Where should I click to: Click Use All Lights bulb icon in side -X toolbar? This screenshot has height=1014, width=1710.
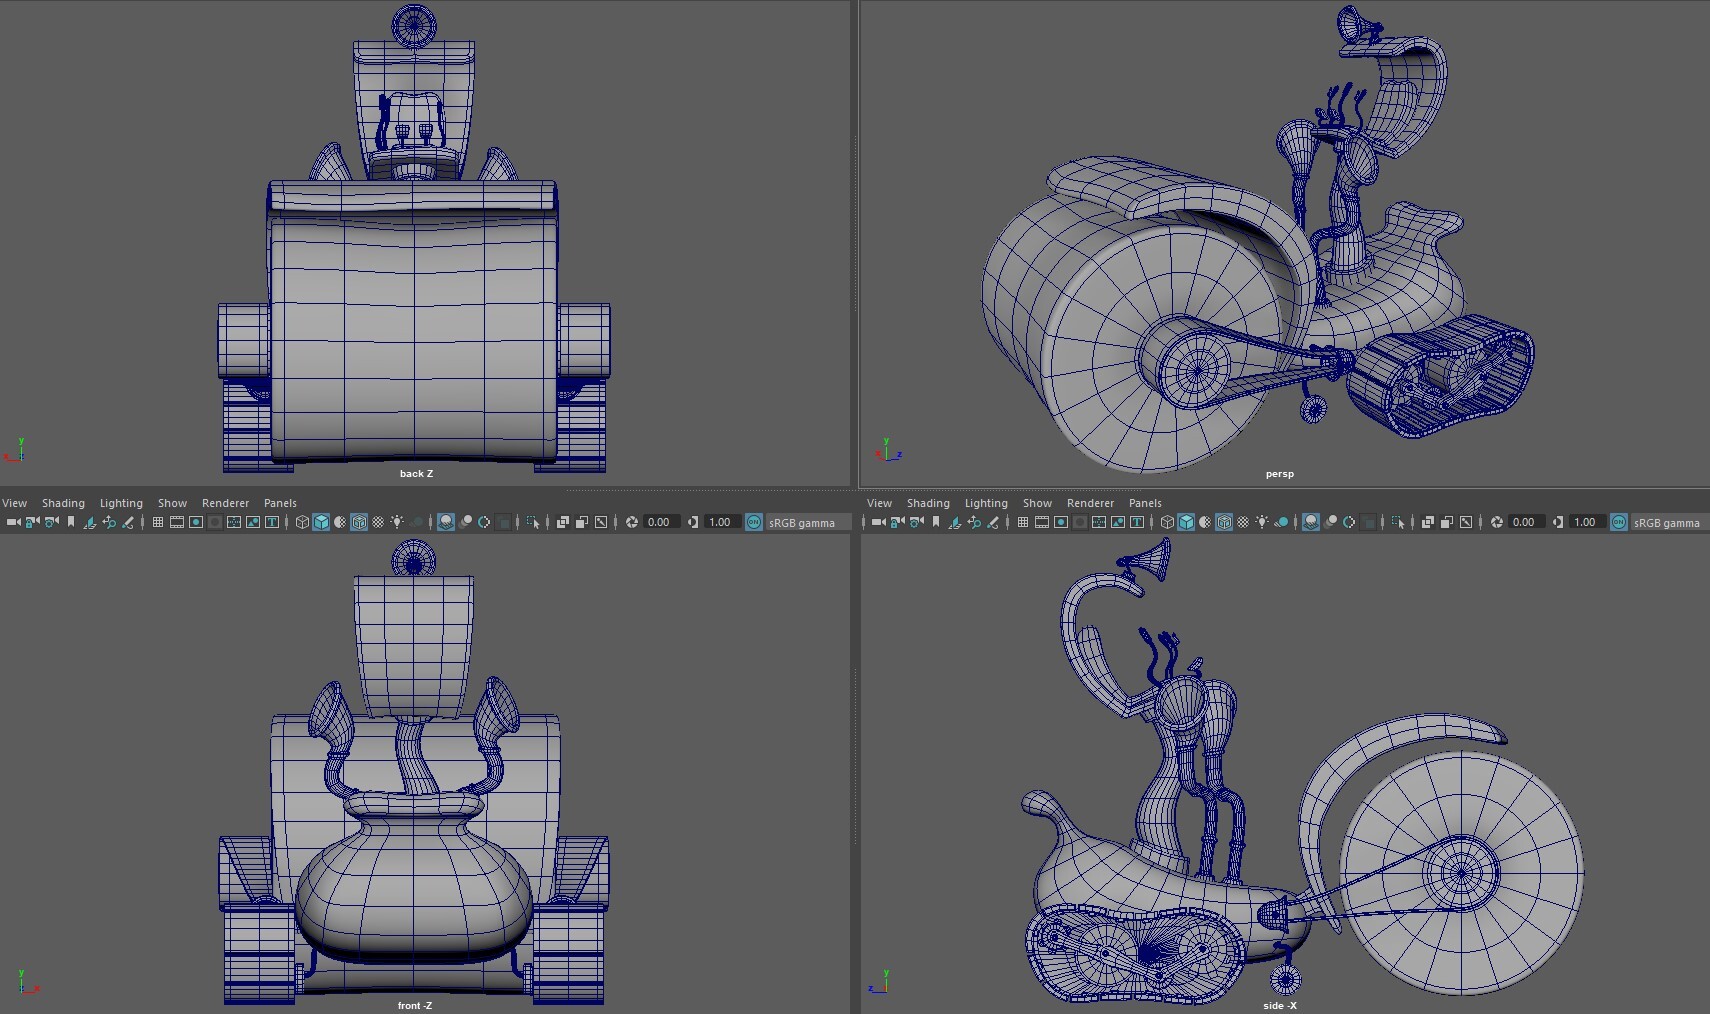pos(1262,522)
